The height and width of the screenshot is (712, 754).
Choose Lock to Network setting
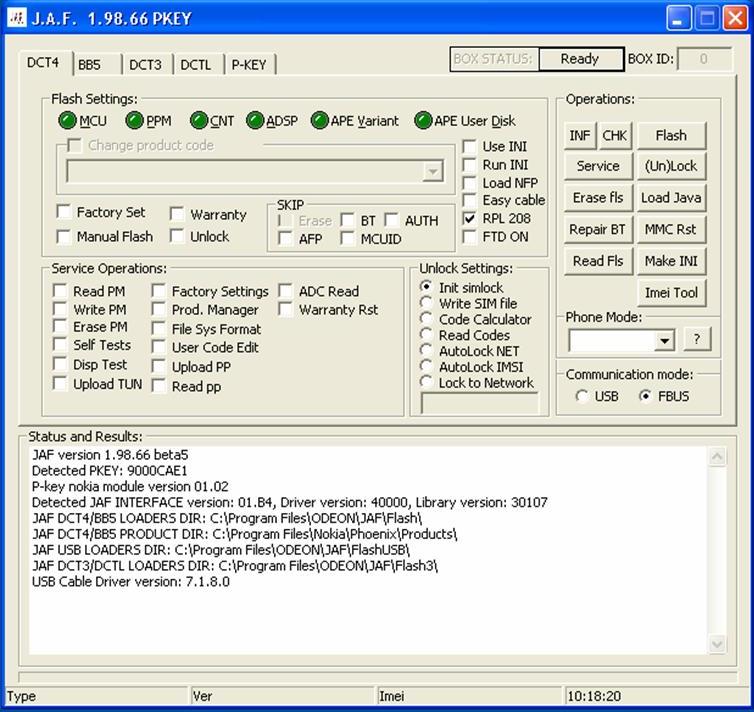tap(426, 382)
